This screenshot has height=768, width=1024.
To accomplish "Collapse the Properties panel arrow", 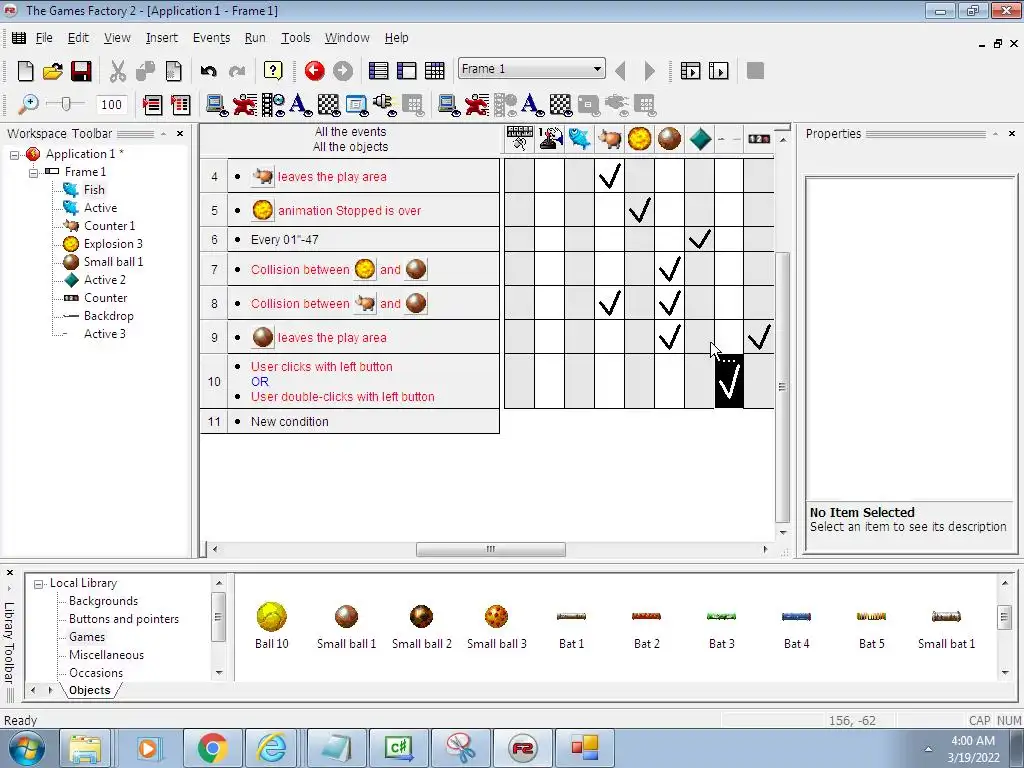I will pos(995,134).
